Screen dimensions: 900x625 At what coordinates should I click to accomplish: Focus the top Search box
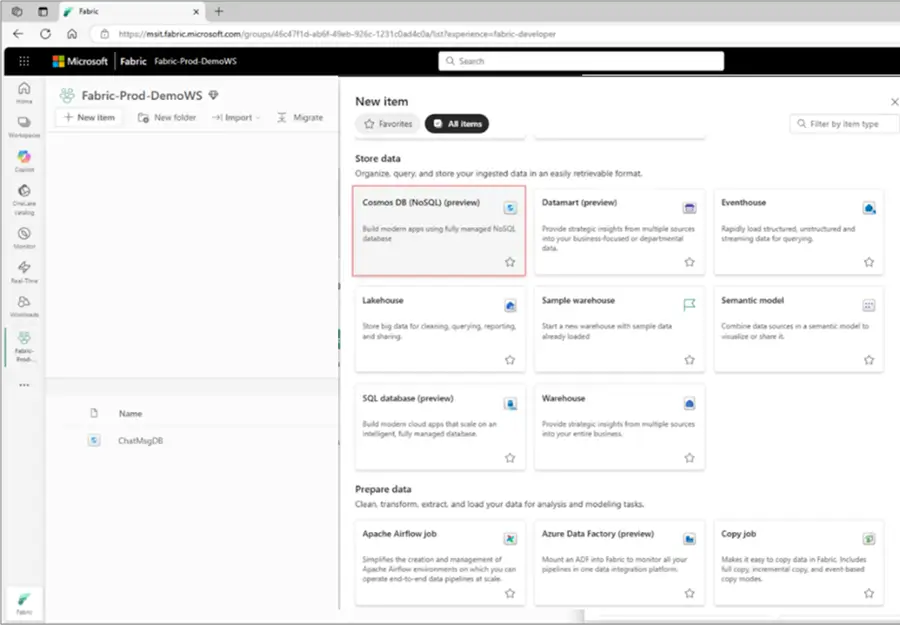click(581, 61)
